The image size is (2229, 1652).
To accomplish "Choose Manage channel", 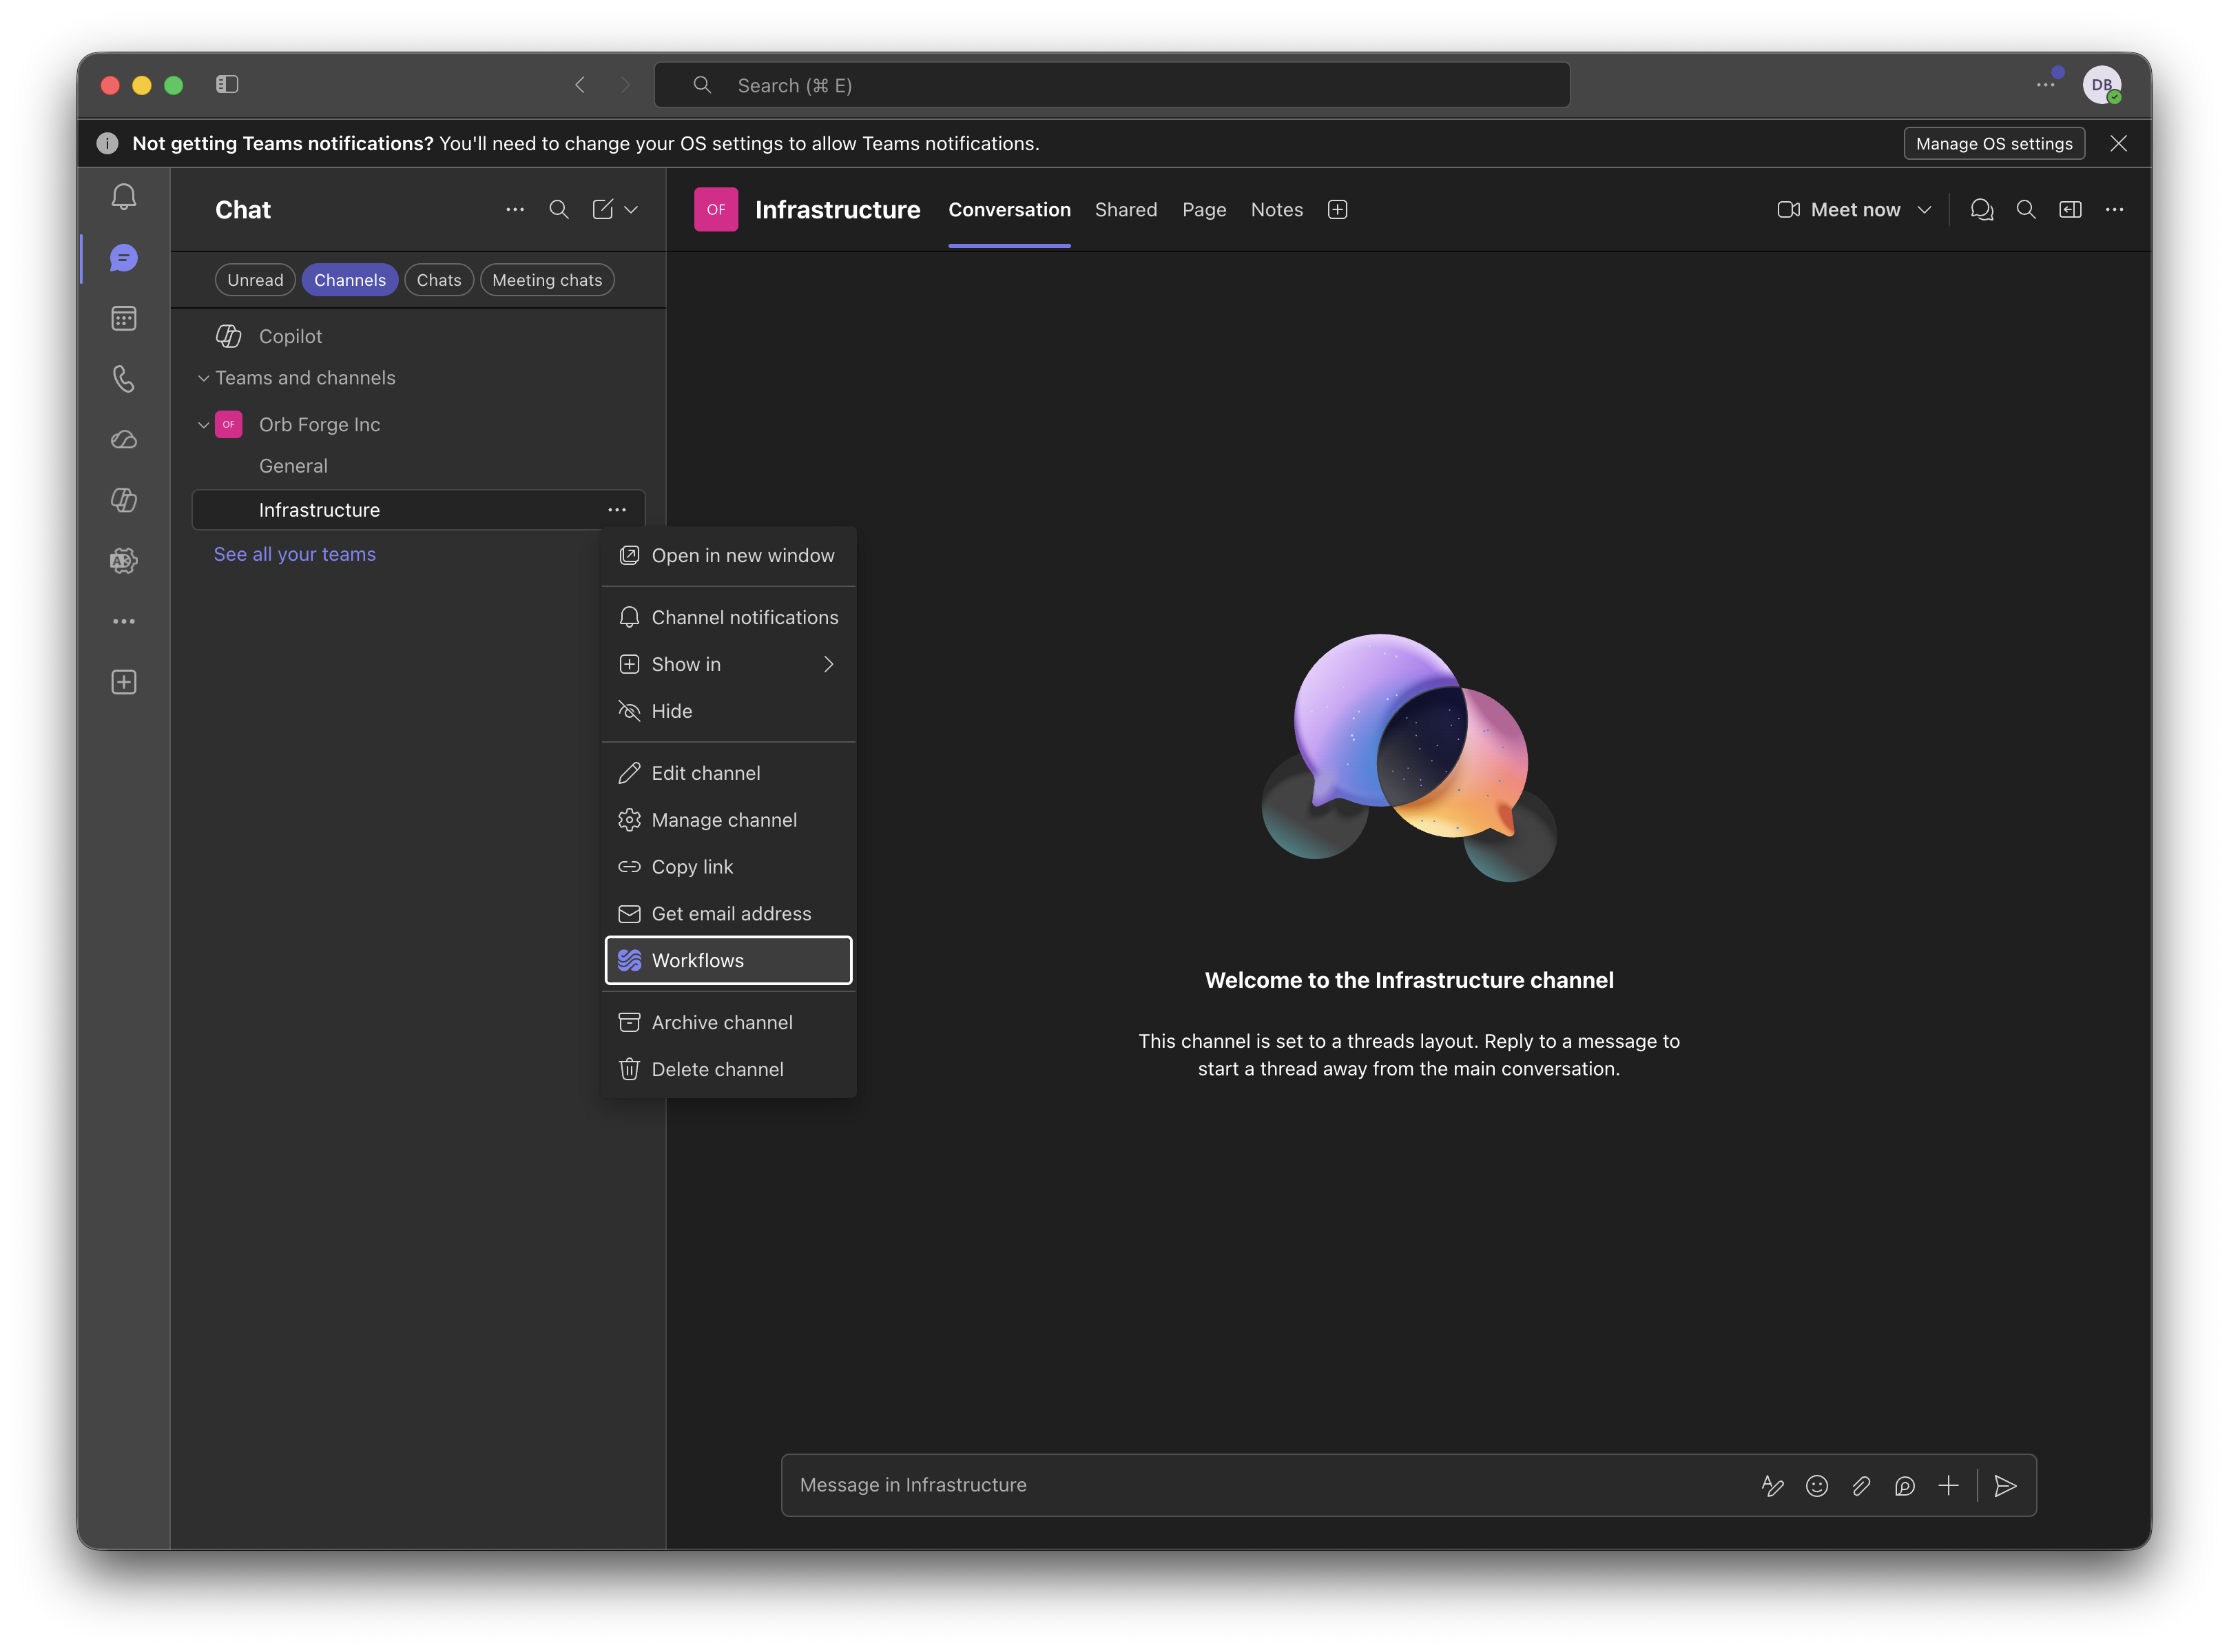I will (x=729, y=820).
